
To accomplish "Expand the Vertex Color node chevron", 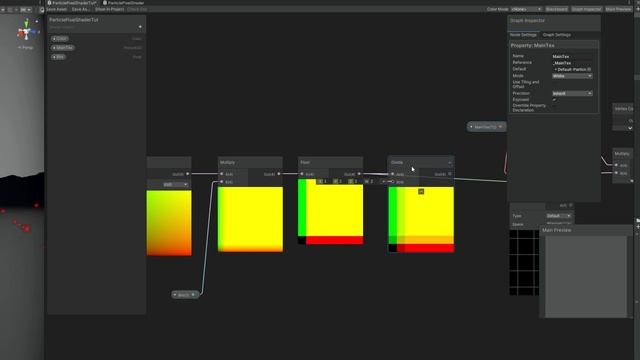I will 630,128.
